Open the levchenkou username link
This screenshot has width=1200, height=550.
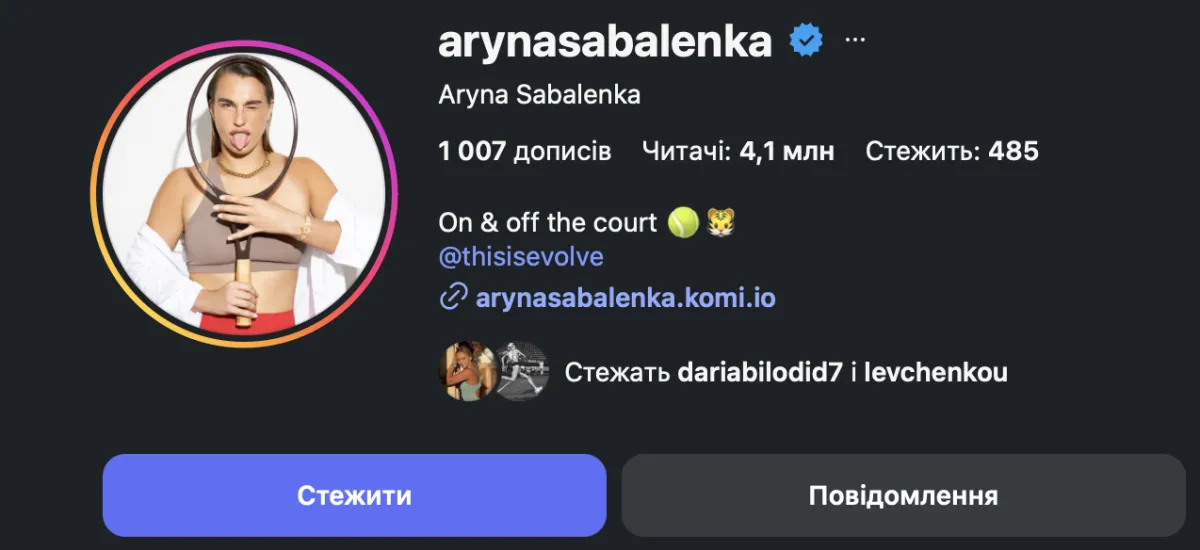(935, 373)
